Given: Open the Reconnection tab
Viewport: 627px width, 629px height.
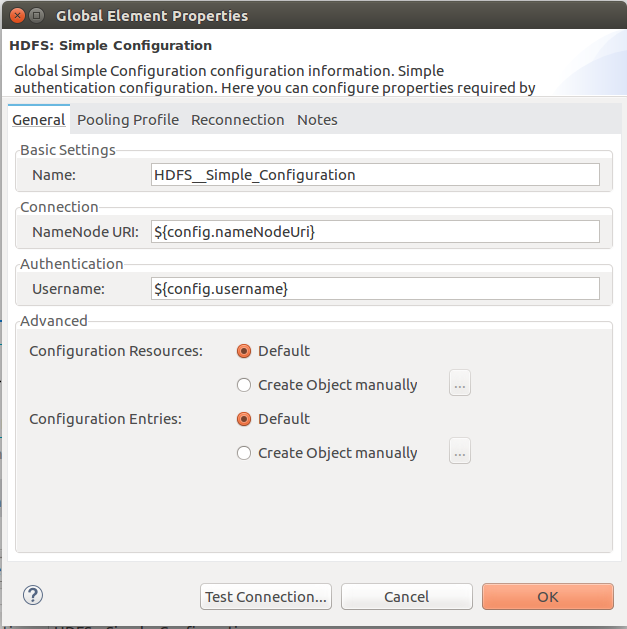Looking at the screenshot, I should coord(237,120).
